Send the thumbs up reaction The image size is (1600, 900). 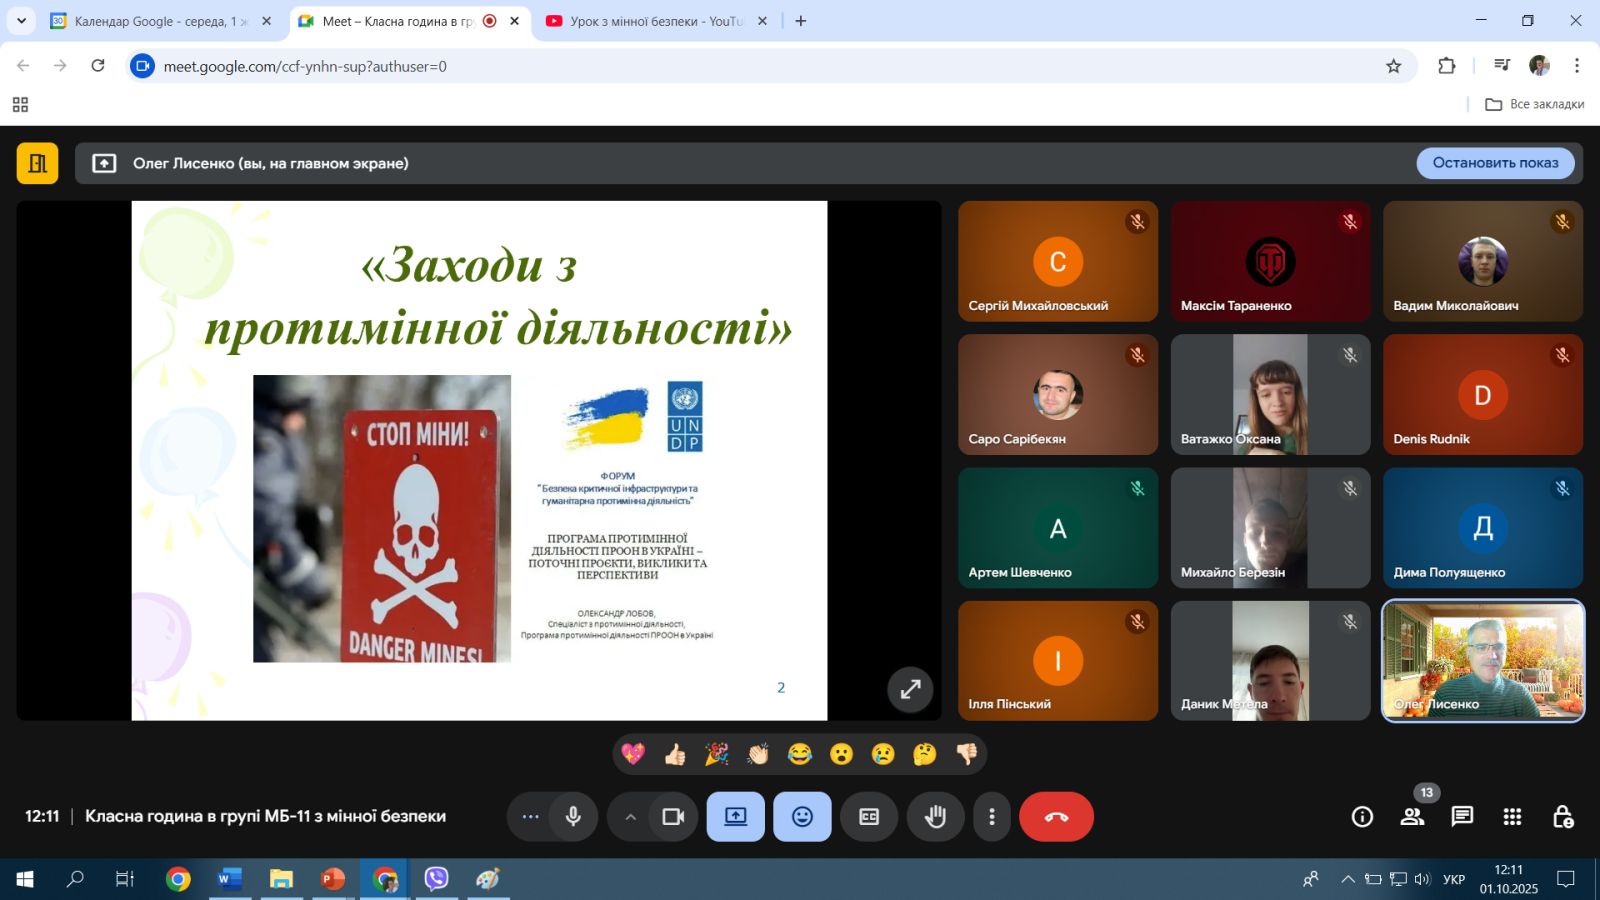coord(675,754)
